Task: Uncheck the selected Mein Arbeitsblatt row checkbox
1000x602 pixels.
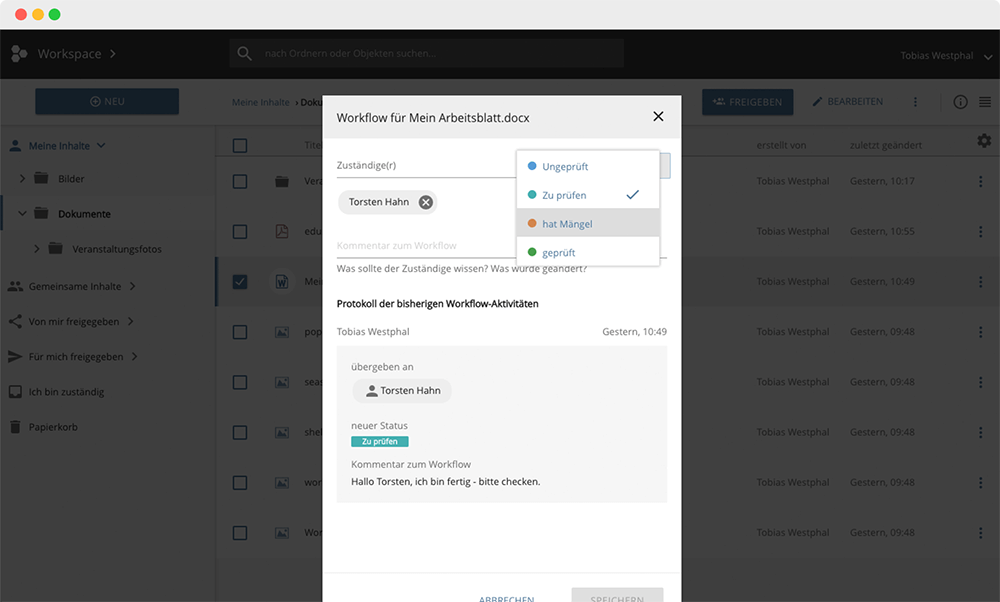Action: [239, 281]
